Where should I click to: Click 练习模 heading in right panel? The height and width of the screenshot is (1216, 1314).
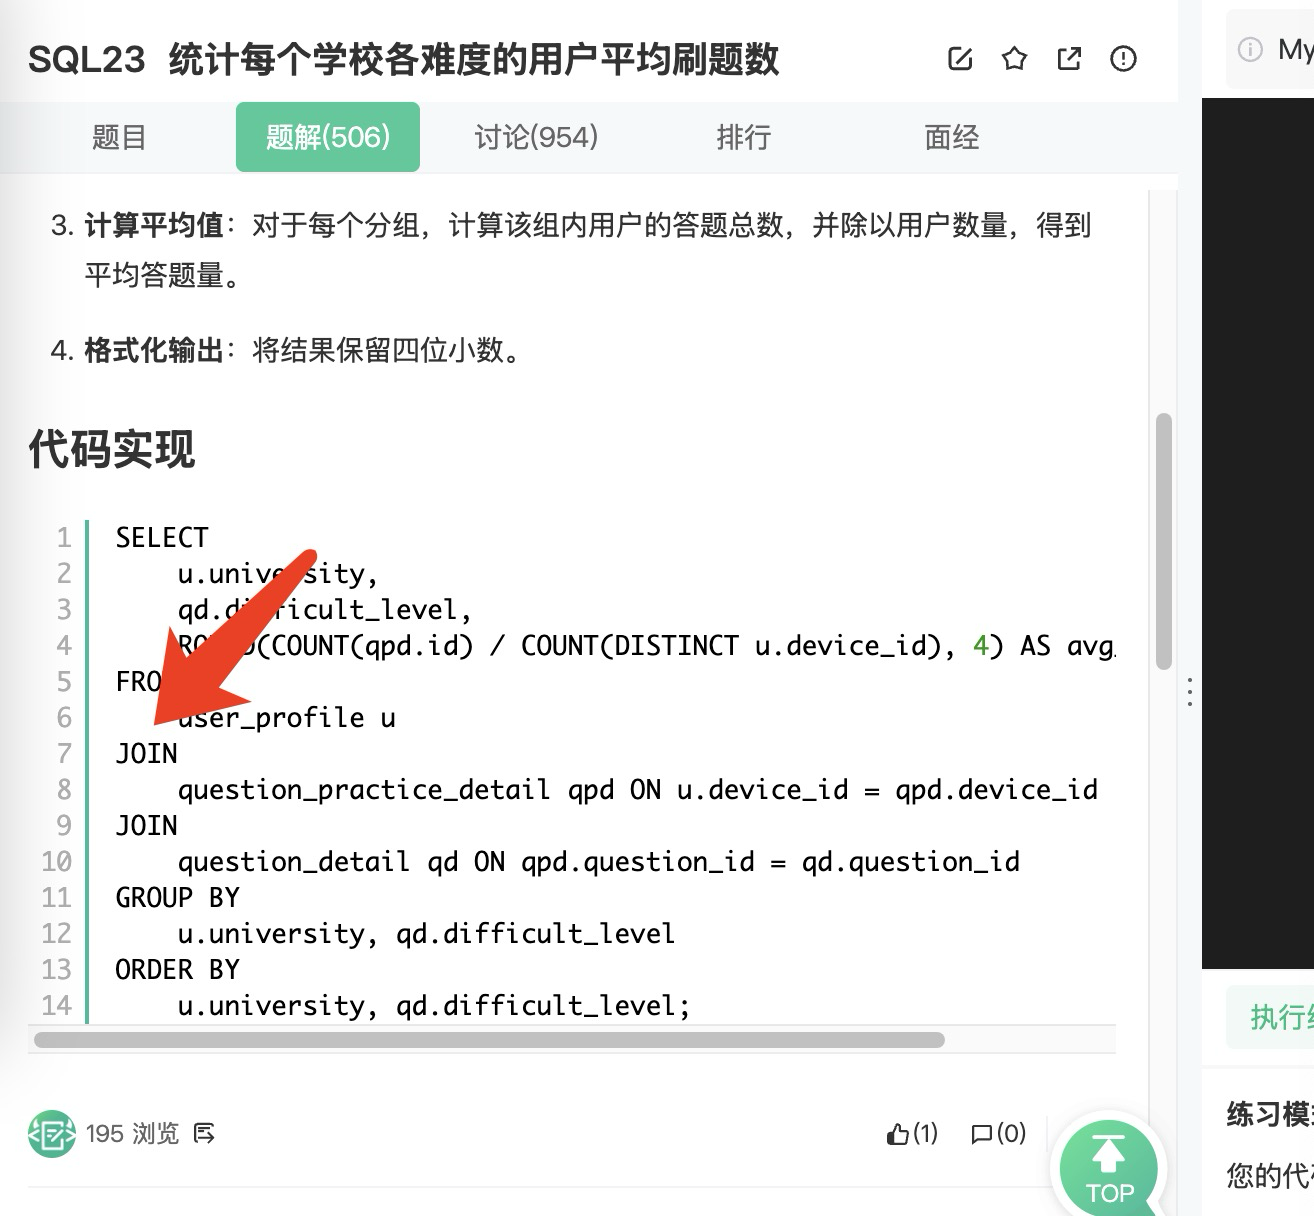1270,1114
